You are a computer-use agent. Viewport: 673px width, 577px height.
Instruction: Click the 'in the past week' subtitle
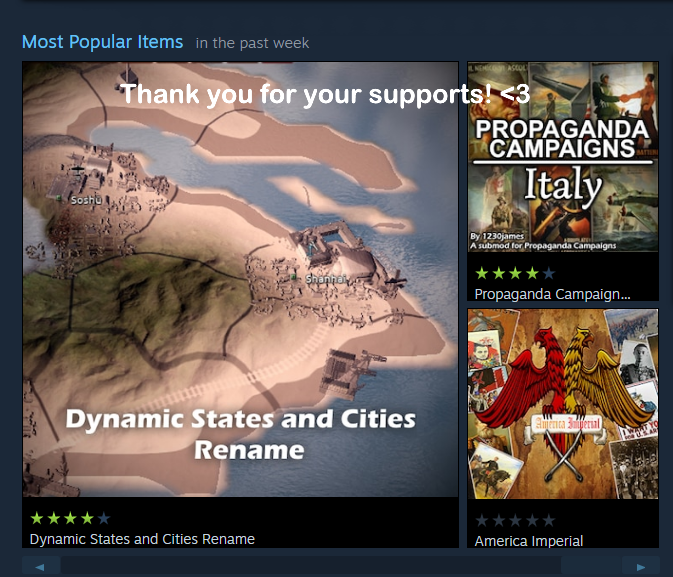[x=252, y=43]
